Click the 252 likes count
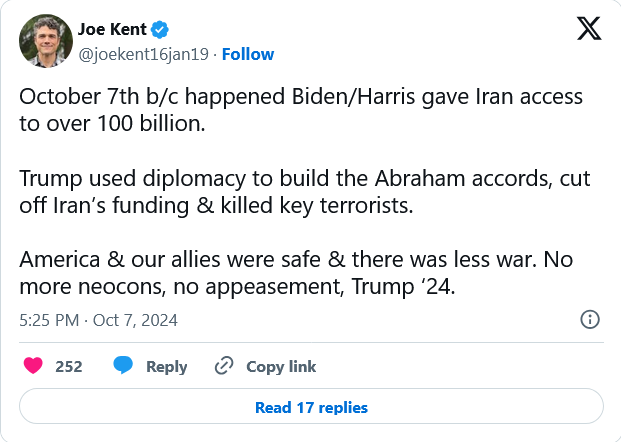 [69, 367]
